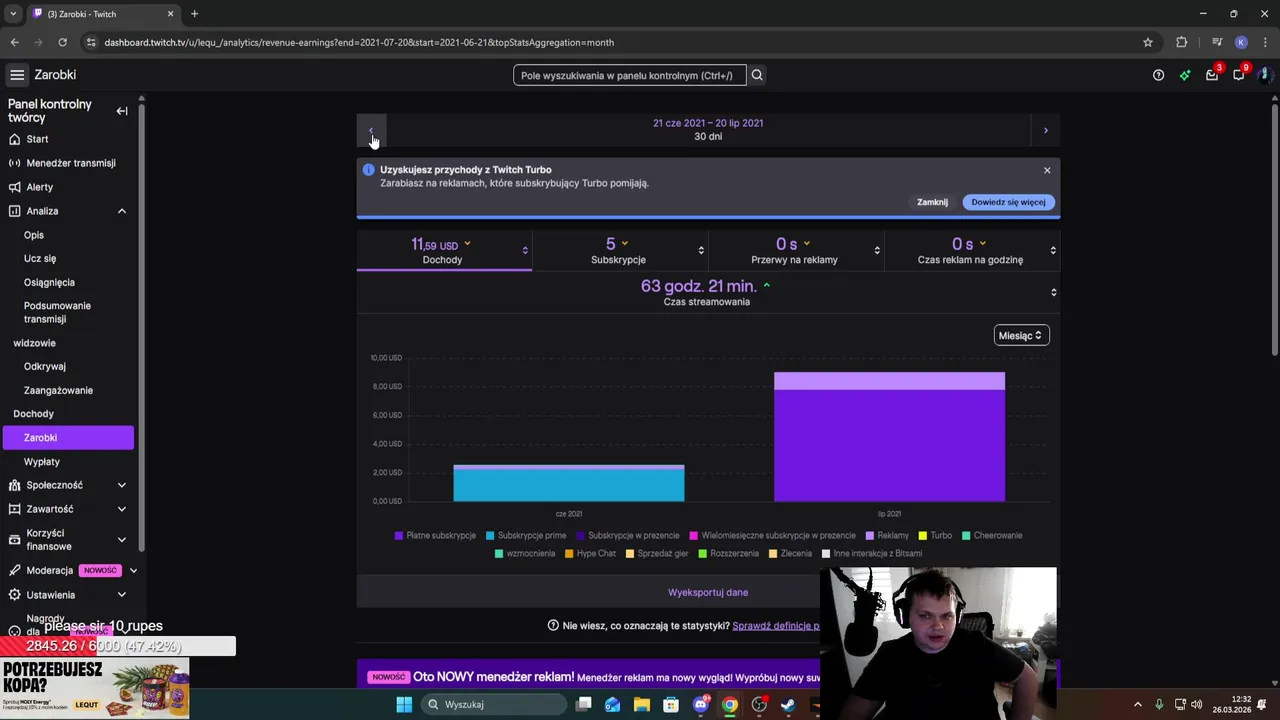
Task: Expand the Ustawienia sidebar section
Action: (x=122, y=595)
